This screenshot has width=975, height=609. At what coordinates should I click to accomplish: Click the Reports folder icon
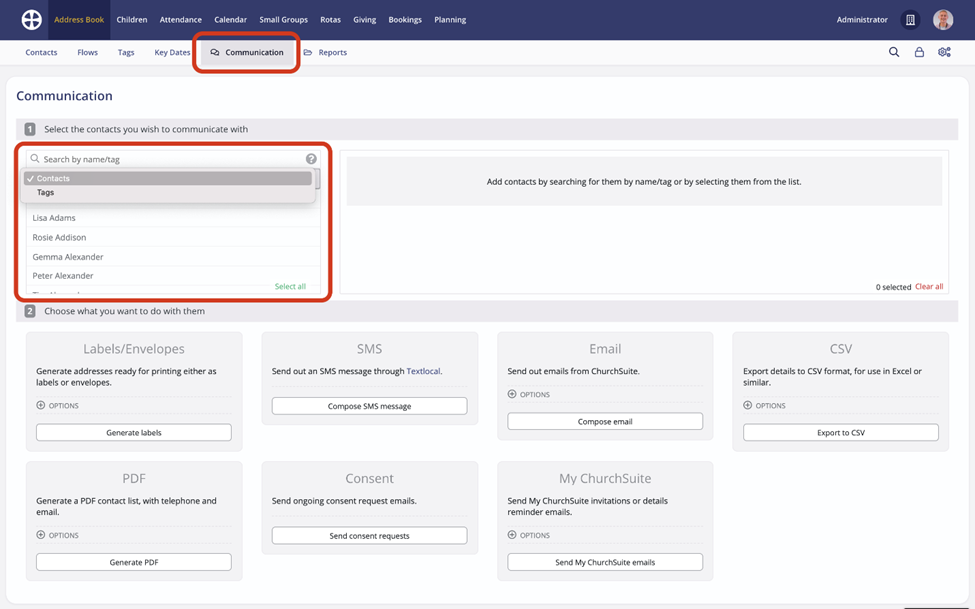pos(308,53)
